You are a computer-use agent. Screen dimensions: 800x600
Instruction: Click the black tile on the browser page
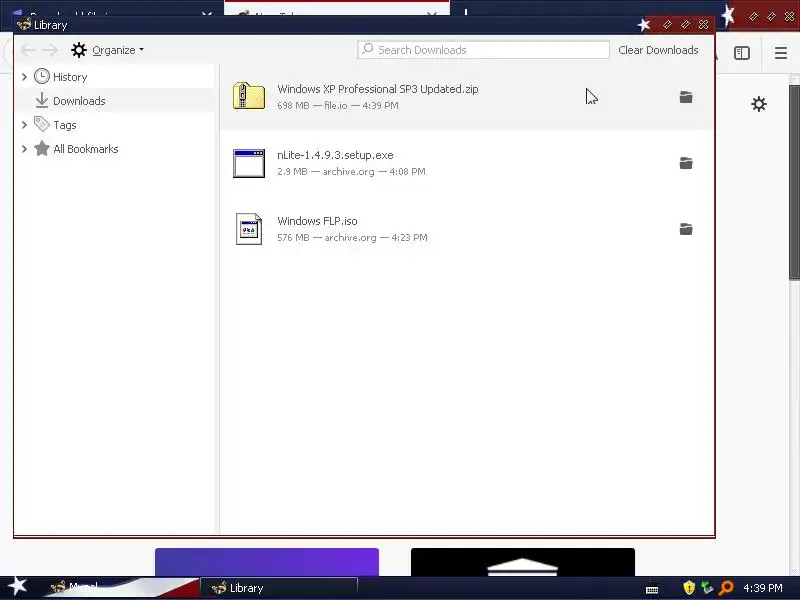point(523,562)
